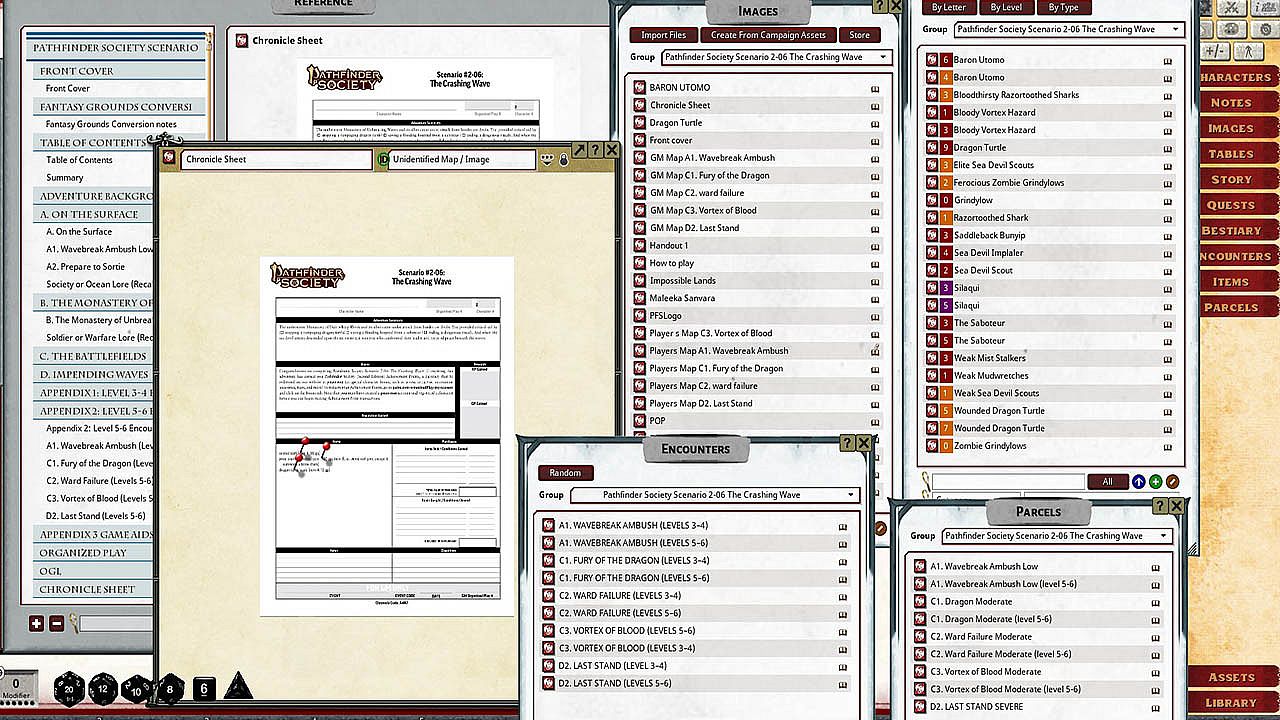Roll the d10 die

pos(137,688)
